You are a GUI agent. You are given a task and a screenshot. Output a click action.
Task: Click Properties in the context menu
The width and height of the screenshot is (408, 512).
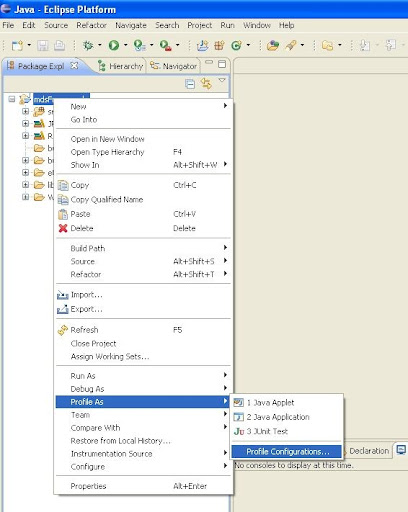pyautogui.click(x=143, y=486)
